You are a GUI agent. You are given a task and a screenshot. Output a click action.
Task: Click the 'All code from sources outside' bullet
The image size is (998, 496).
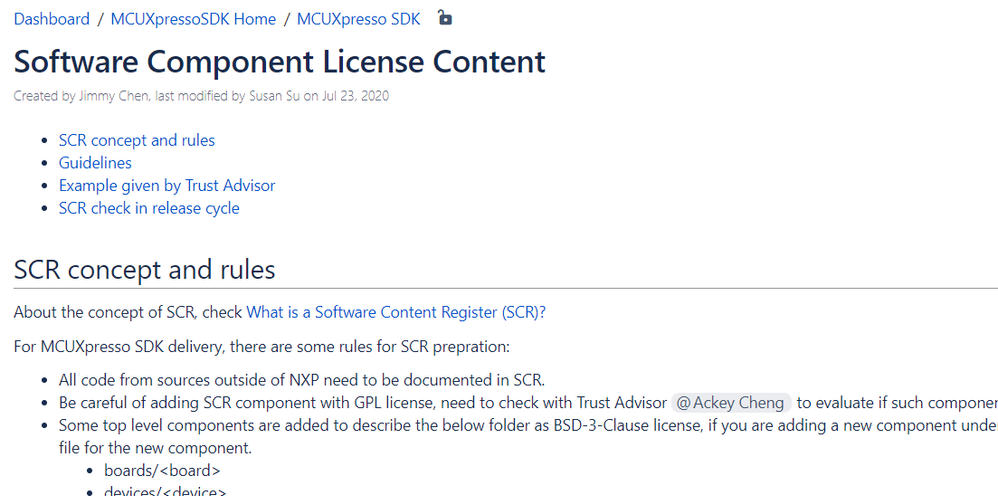[x=302, y=381]
